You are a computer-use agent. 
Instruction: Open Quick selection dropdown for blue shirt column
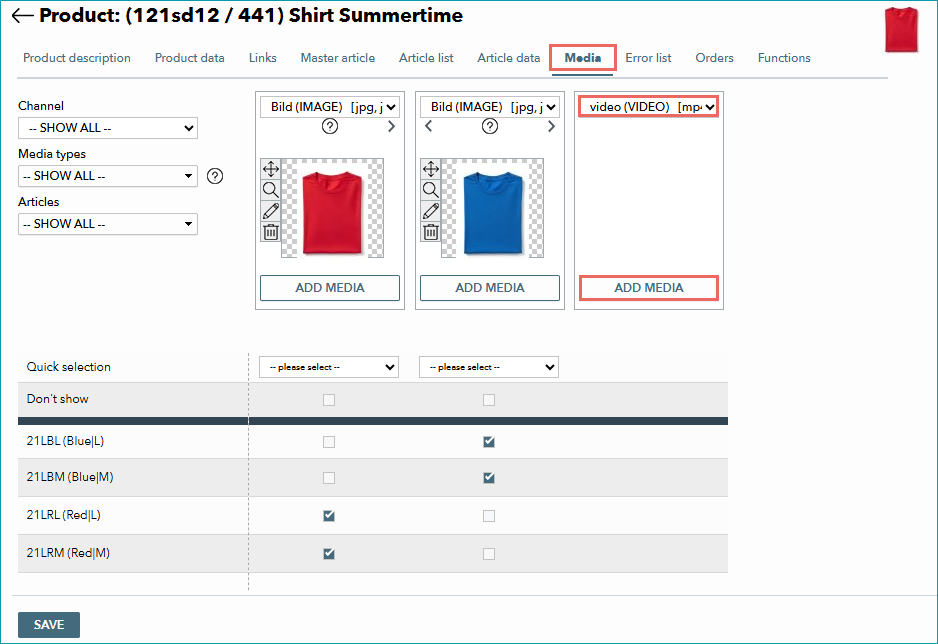[x=489, y=367]
